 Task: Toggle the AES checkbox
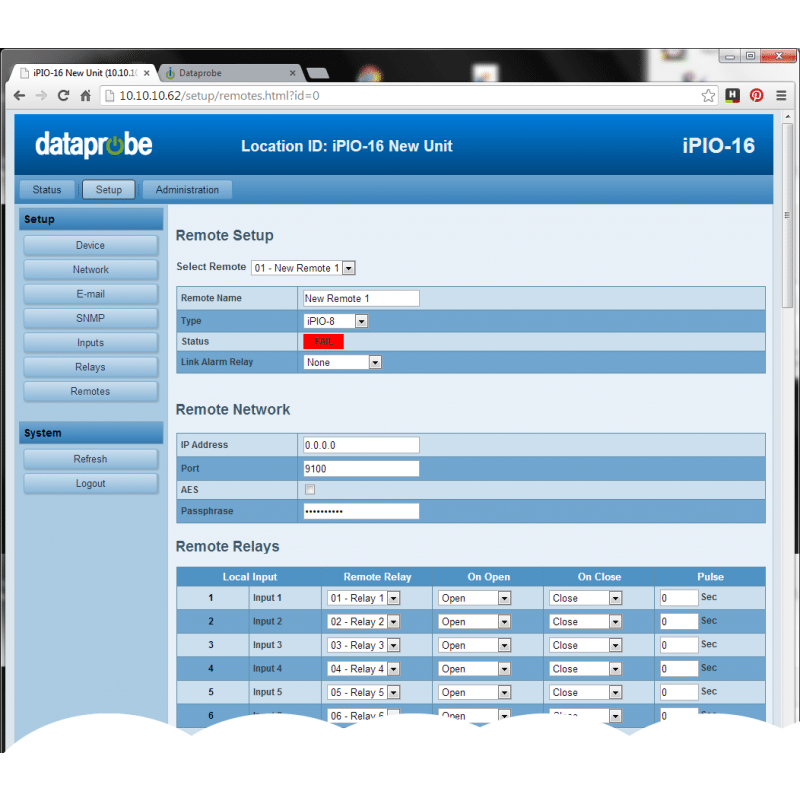pyautogui.click(x=310, y=490)
